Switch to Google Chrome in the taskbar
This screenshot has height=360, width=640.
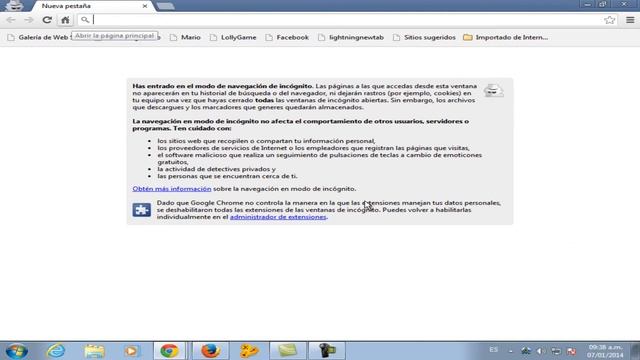(x=169, y=351)
